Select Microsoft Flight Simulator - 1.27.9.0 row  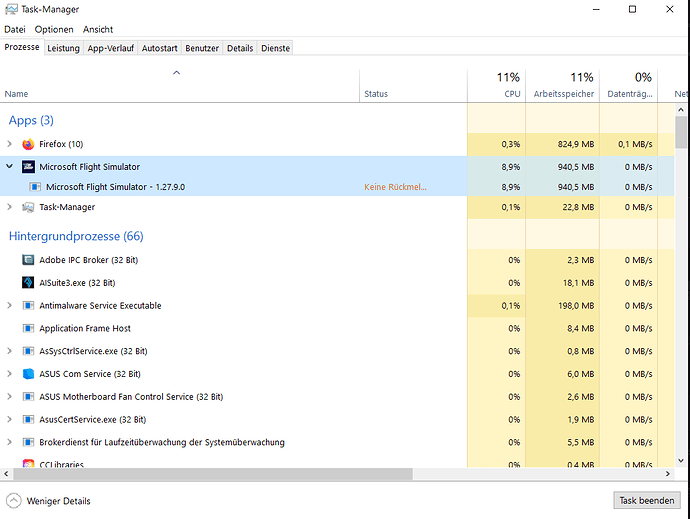(x=337, y=187)
